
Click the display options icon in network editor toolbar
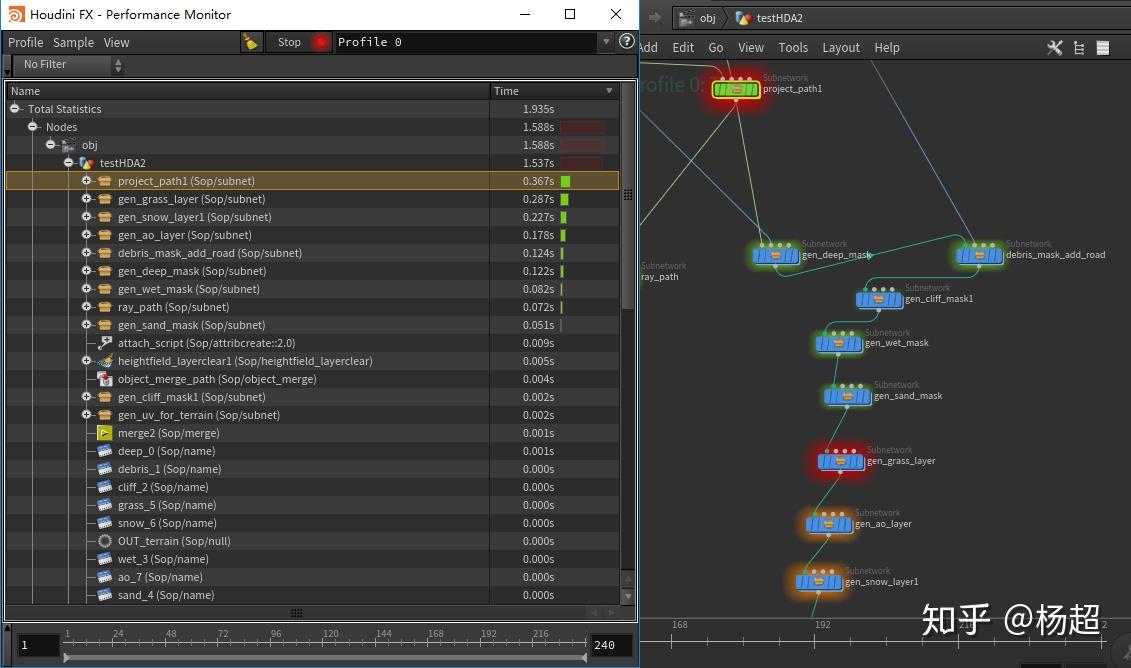pos(1102,47)
